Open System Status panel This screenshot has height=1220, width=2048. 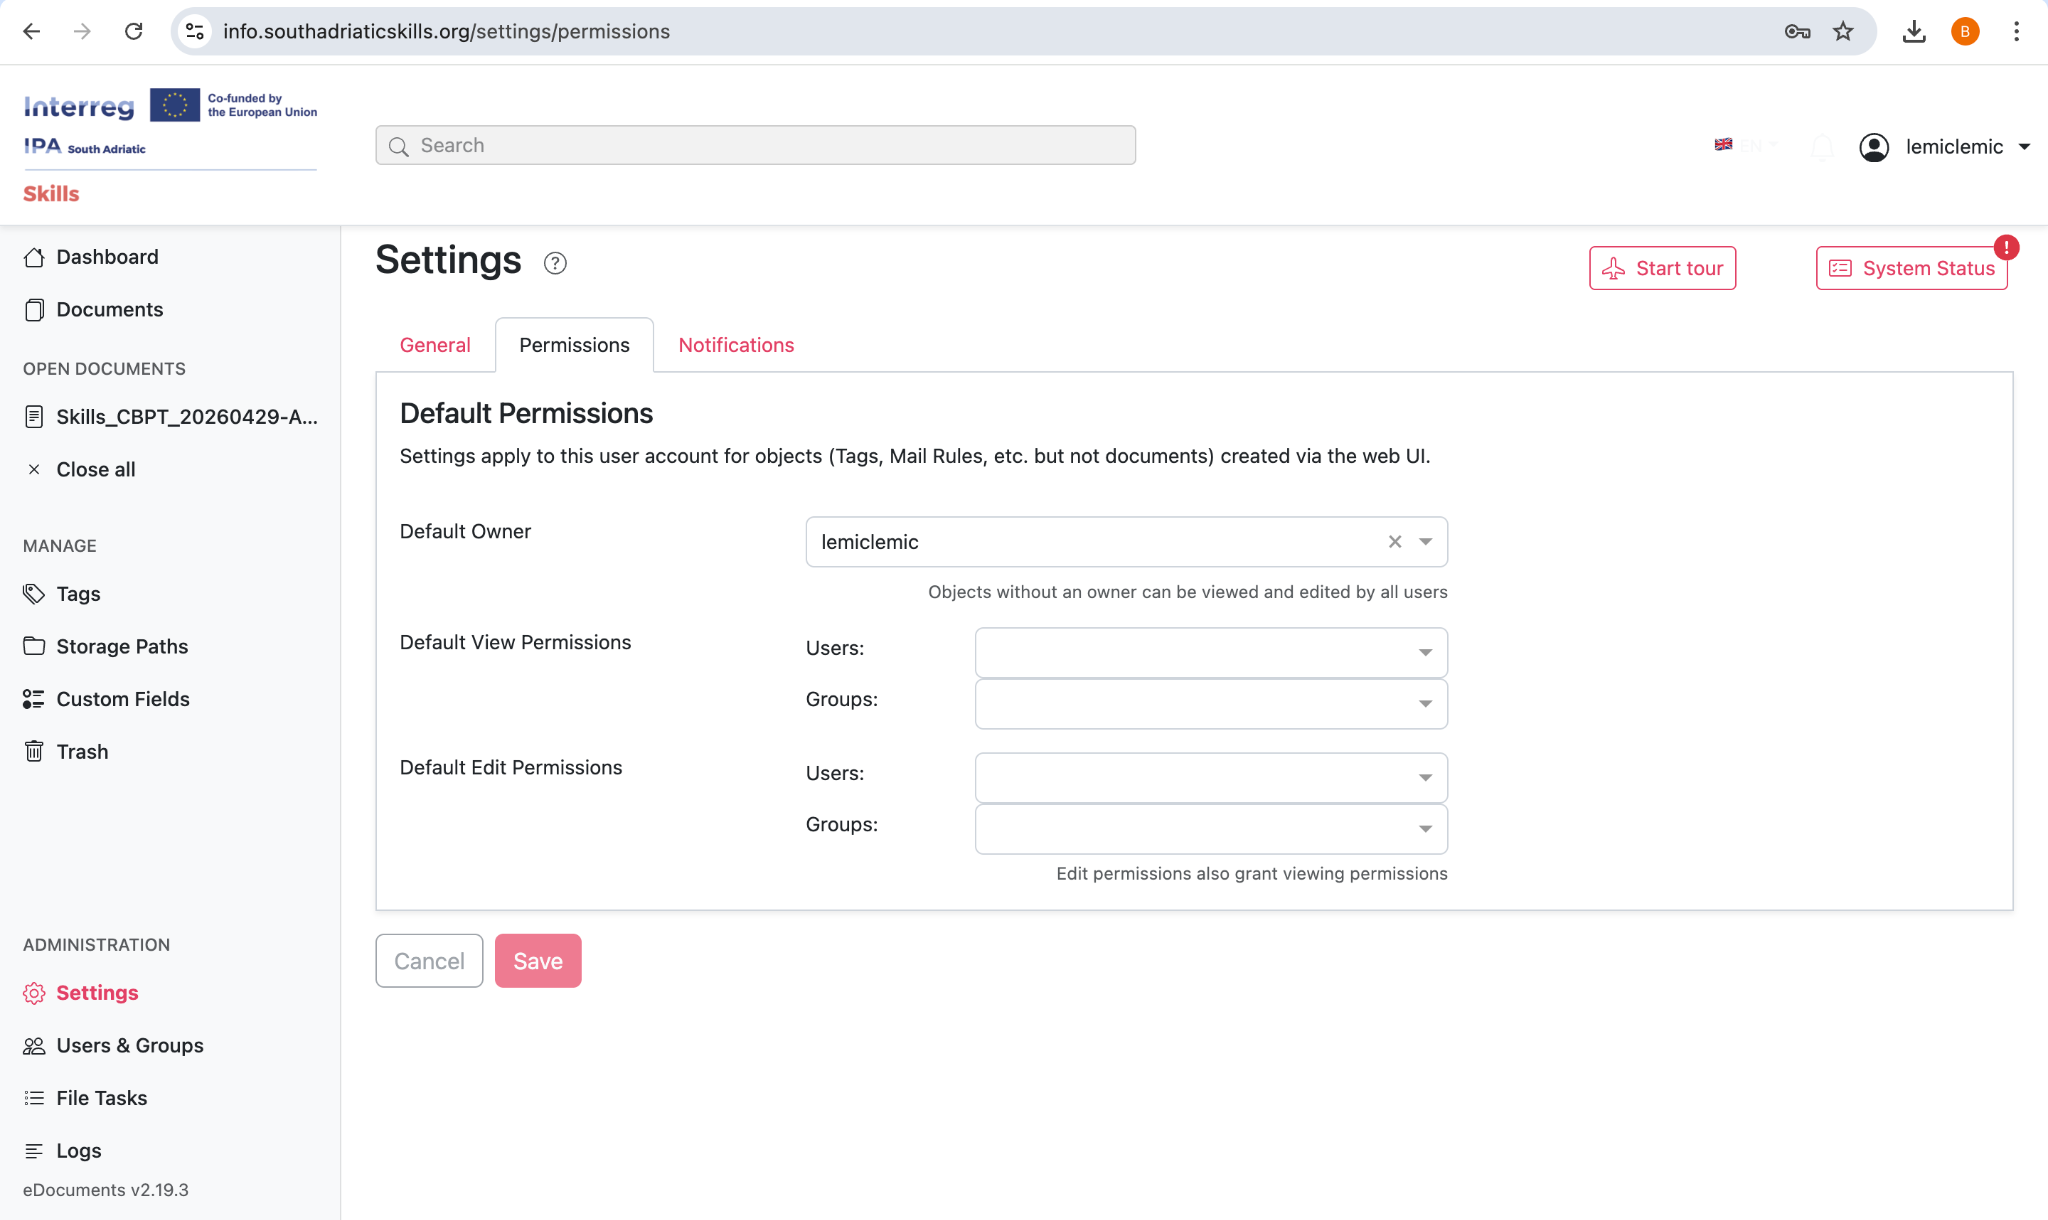pyautogui.click(x=1911, y=268)
